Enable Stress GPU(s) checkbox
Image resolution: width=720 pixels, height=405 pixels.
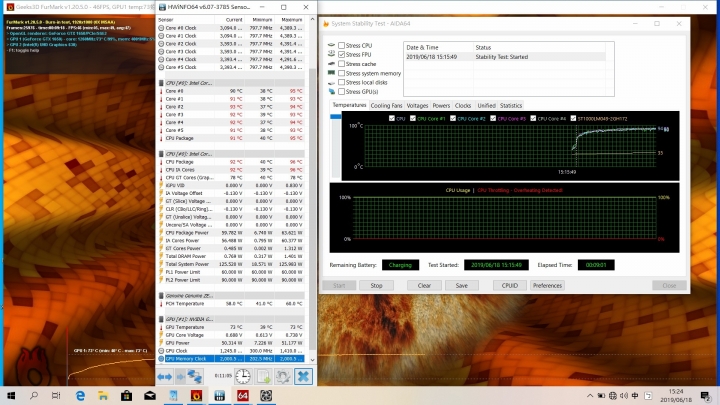point(342,91)
